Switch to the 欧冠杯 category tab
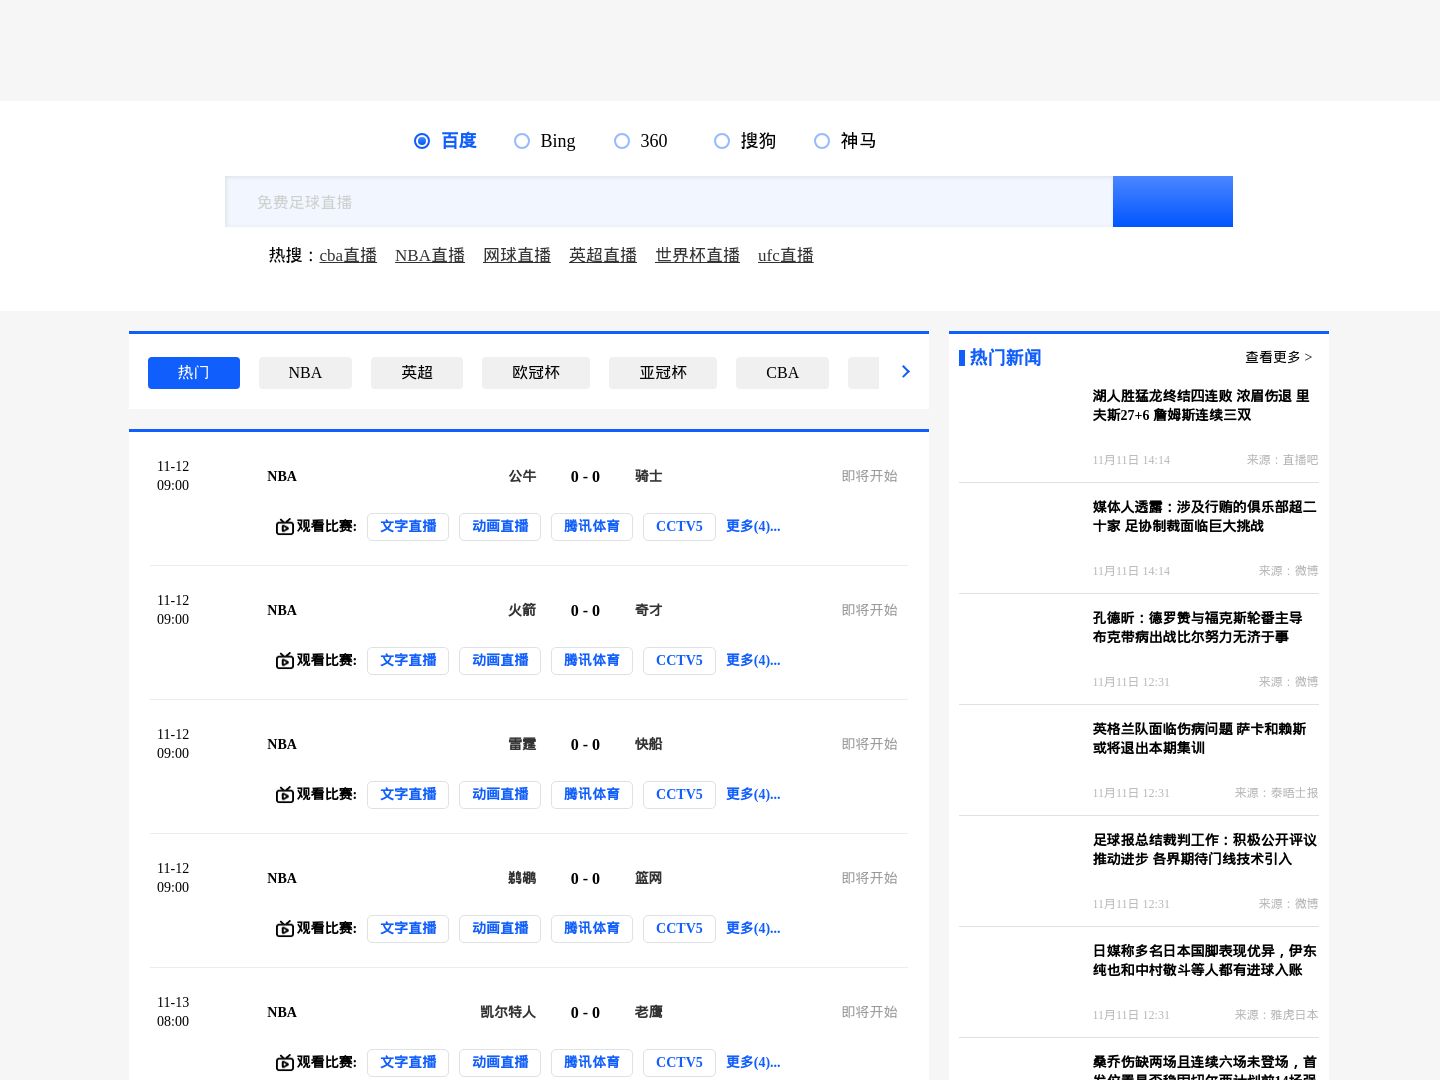1440x1080 pixels. pyautogui.click(x=536, y=373)
